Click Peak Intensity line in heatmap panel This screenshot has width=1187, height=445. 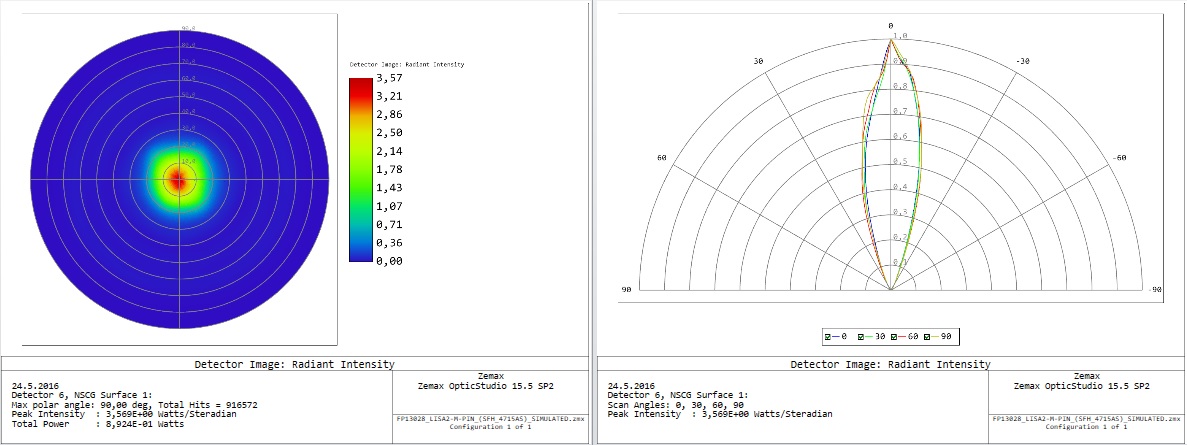tap(125, 415)
